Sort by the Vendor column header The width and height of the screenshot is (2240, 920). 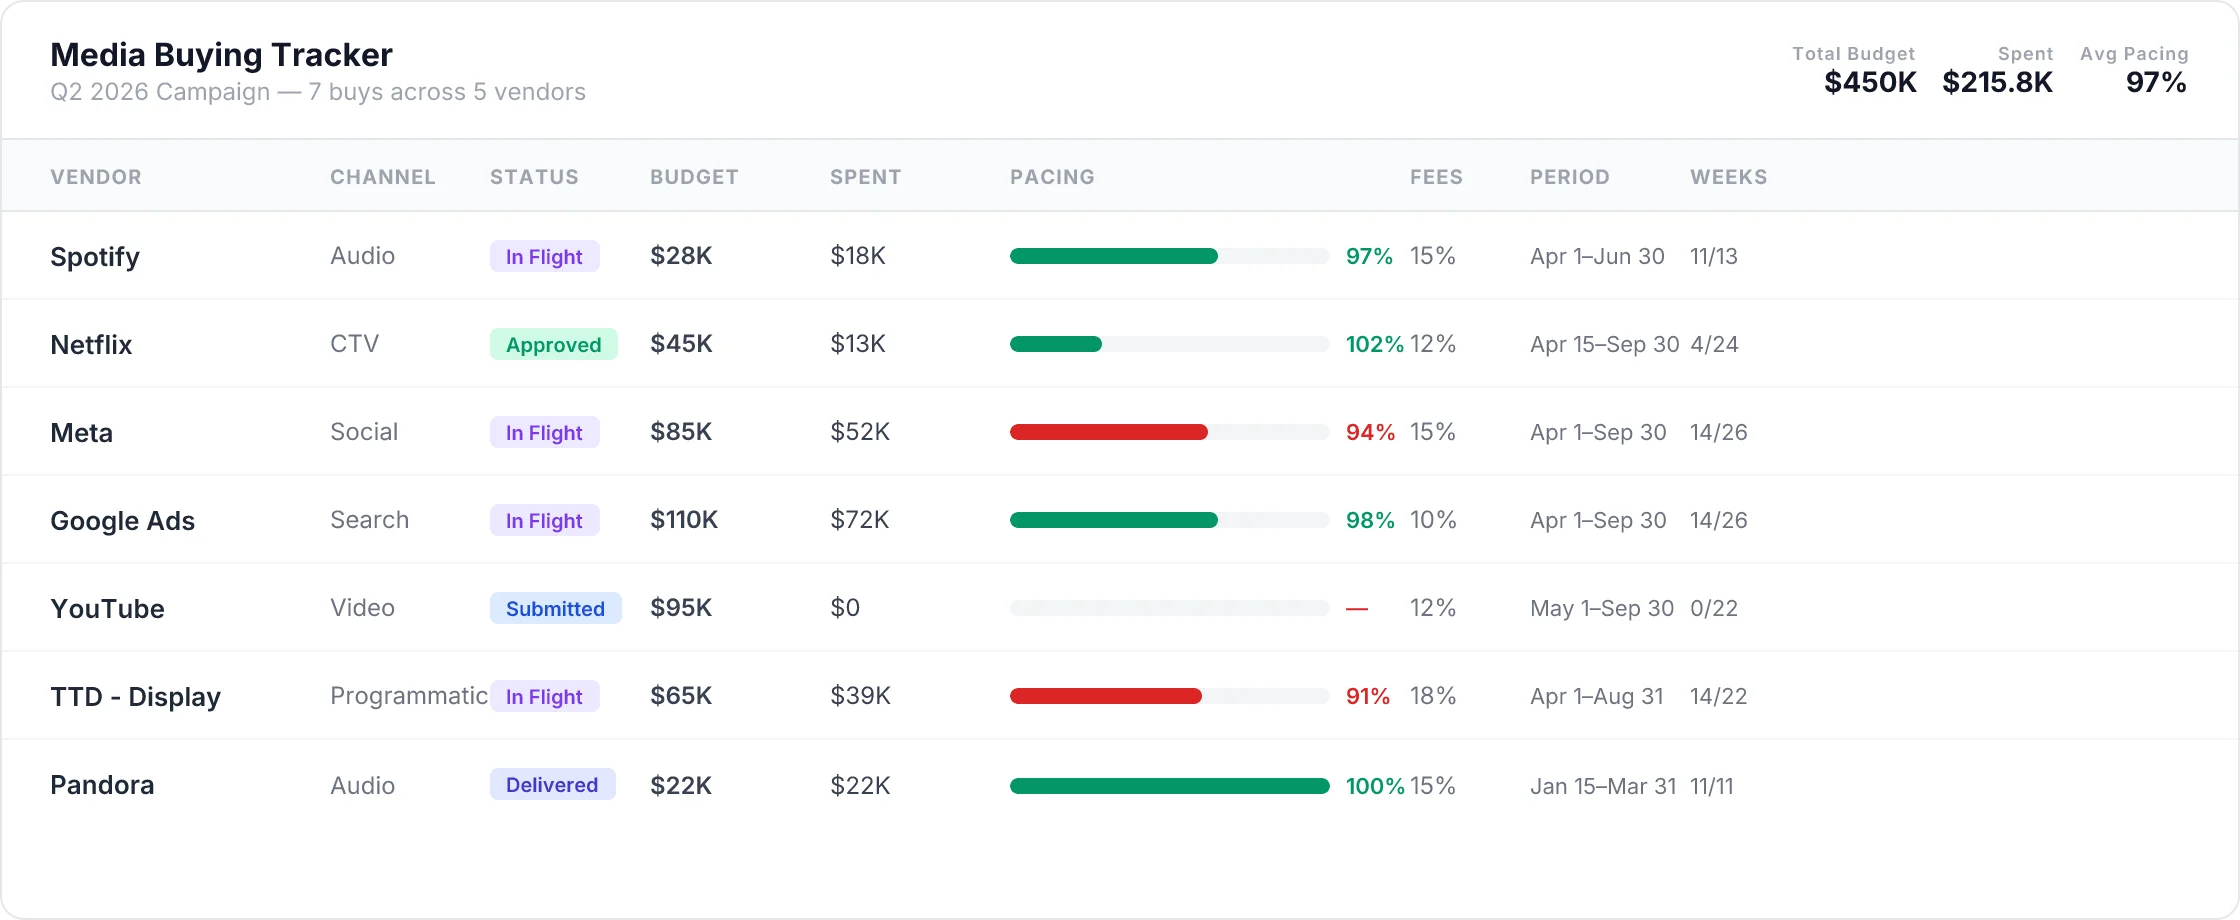point(96,177)
